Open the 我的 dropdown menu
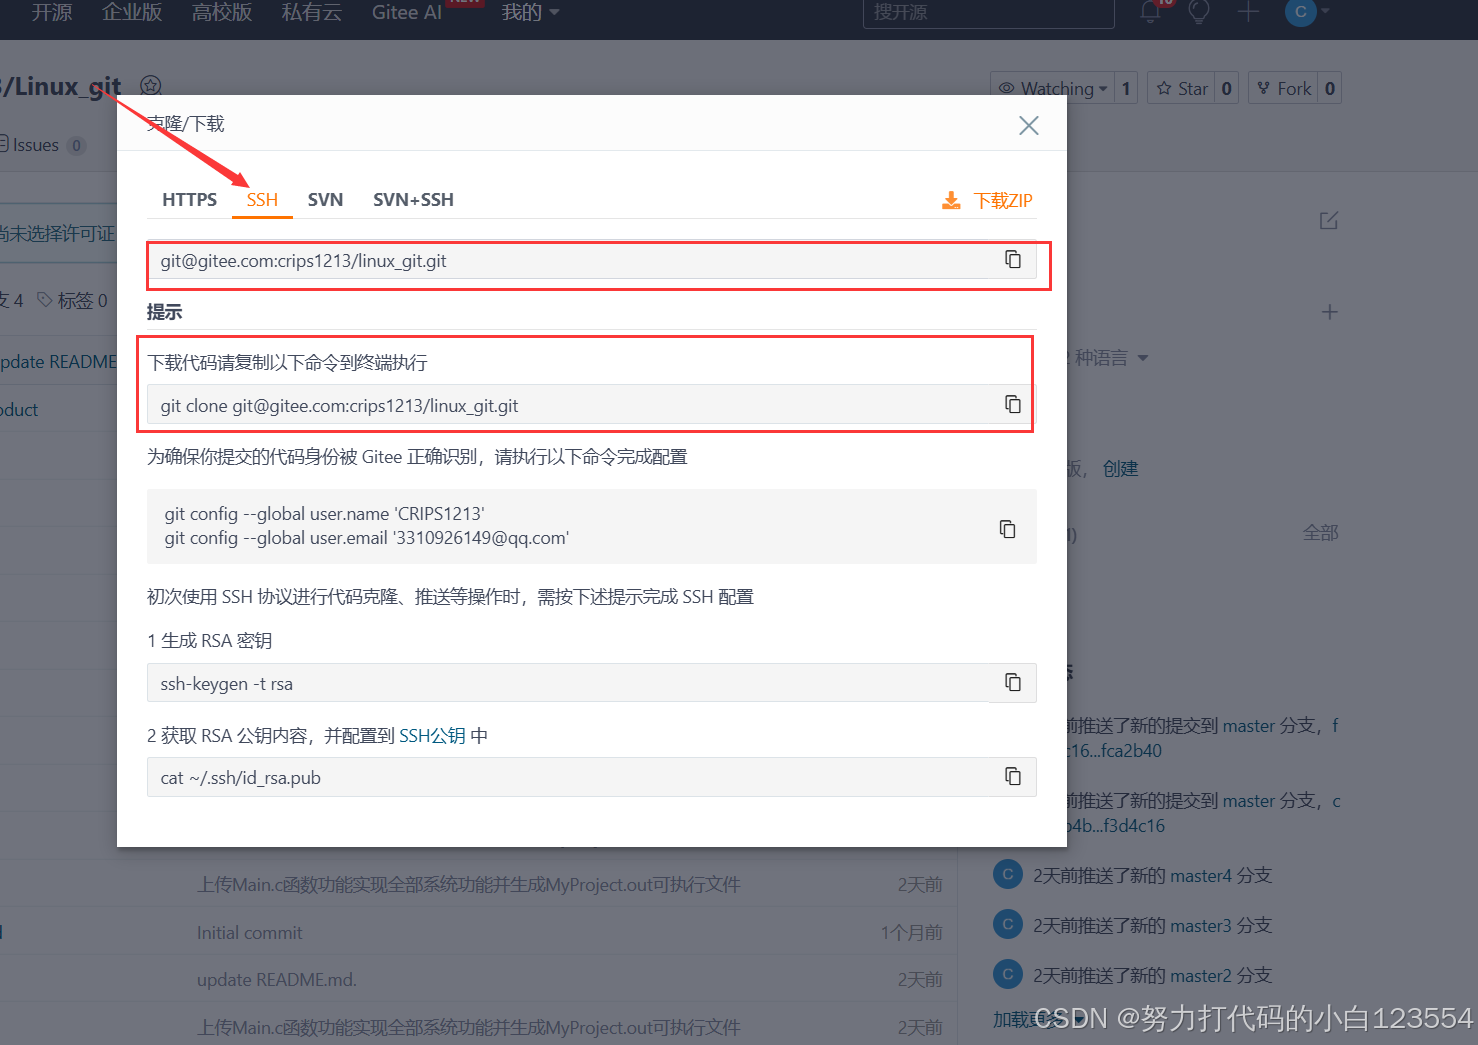This screenshot has width=1478, height=1045. point(530,12)
